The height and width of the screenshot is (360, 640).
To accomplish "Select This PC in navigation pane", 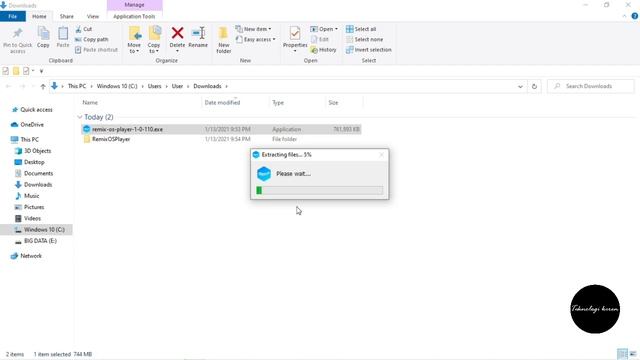I will [x=25, y=140].
